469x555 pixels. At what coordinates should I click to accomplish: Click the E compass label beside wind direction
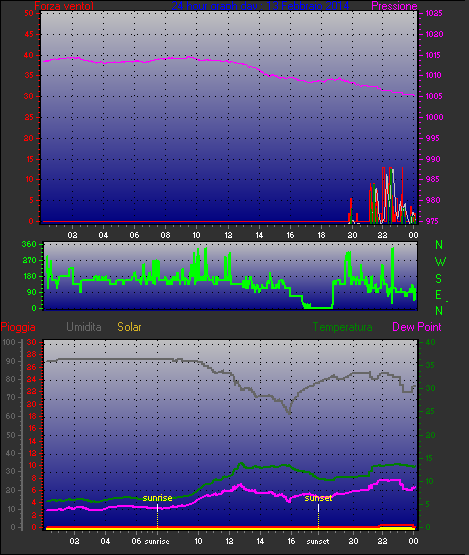[438, 295]
